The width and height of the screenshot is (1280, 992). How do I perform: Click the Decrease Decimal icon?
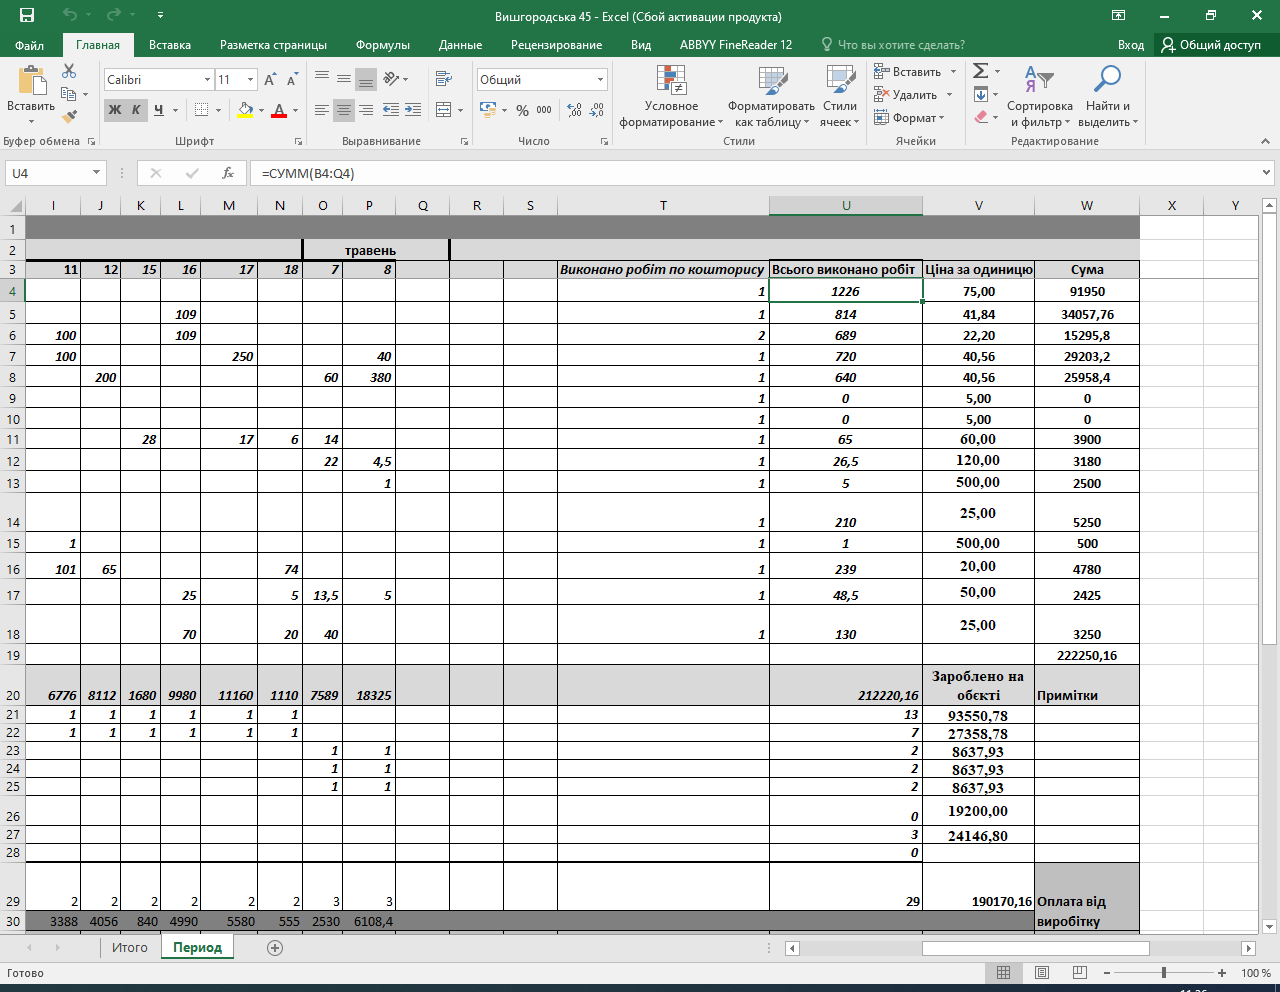coord(597,110)
